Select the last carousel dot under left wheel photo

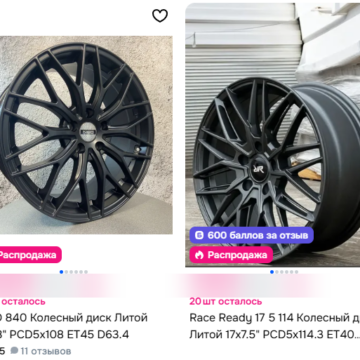(86, 272)
